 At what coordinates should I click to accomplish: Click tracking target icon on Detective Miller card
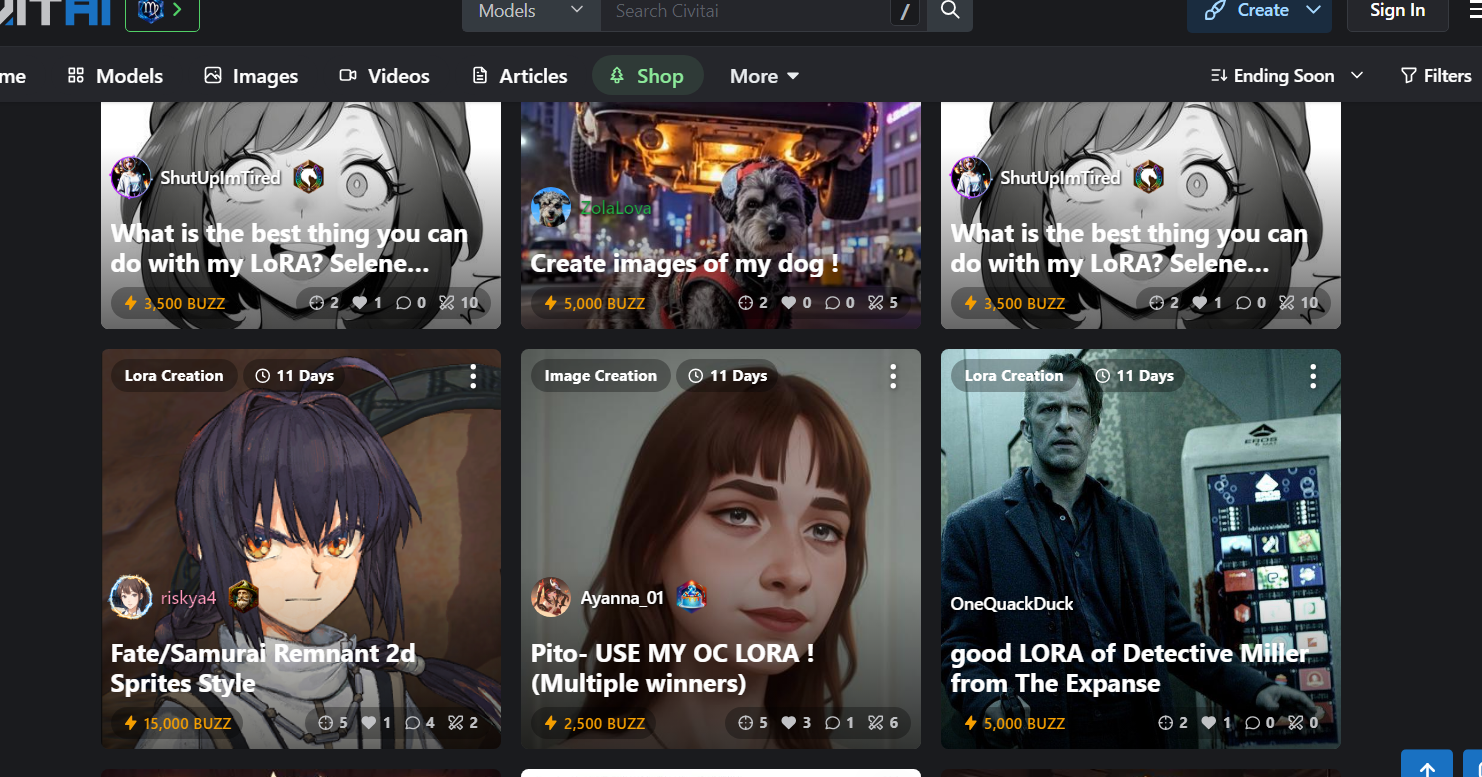[1165, 723]
